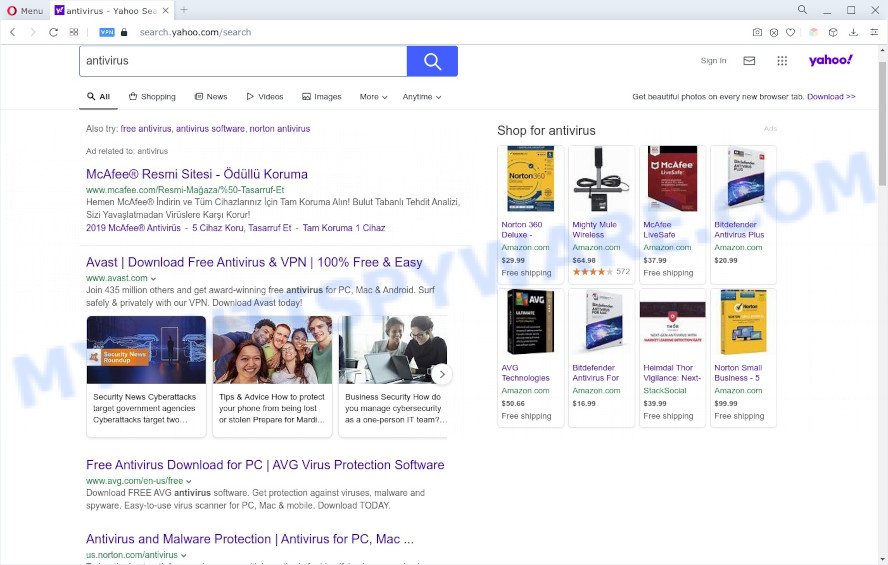This screenshot has height=565, width=888.
Task: Open Norton Small Business product
Action: (x=744, y=358)
